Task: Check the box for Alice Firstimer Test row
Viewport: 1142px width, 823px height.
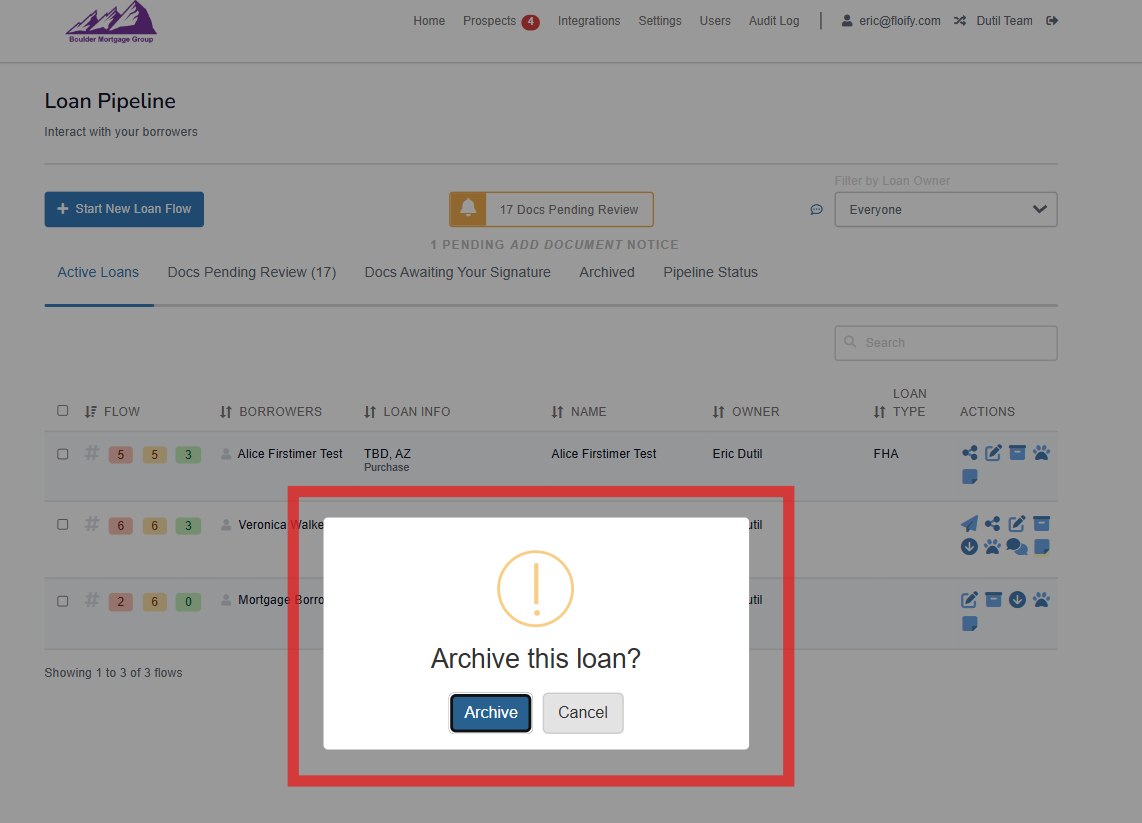Action: pos(63,454)
